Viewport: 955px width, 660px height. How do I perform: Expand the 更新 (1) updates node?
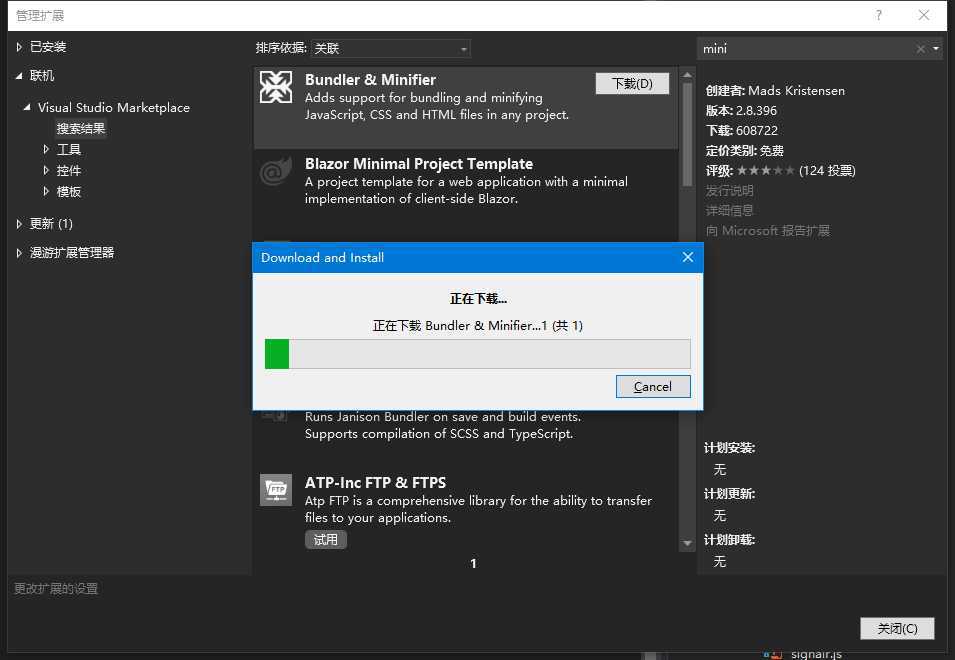click(x=19, y=223)
